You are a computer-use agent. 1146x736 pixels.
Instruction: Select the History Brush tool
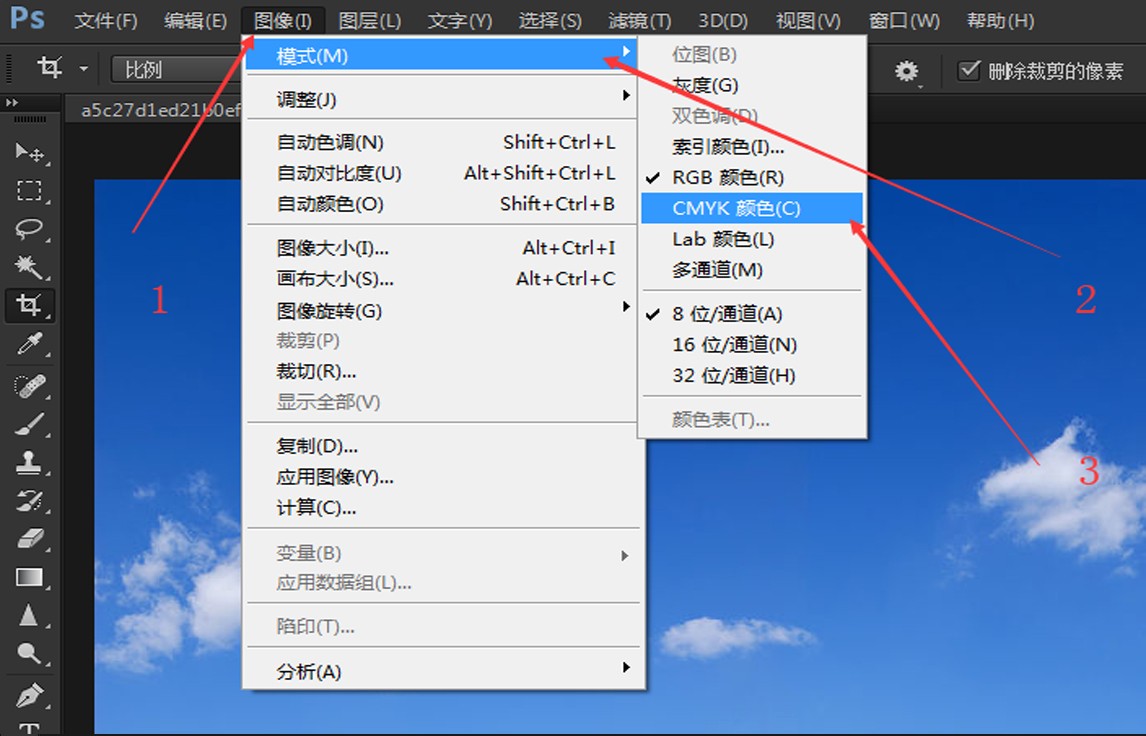click(29, 501)
